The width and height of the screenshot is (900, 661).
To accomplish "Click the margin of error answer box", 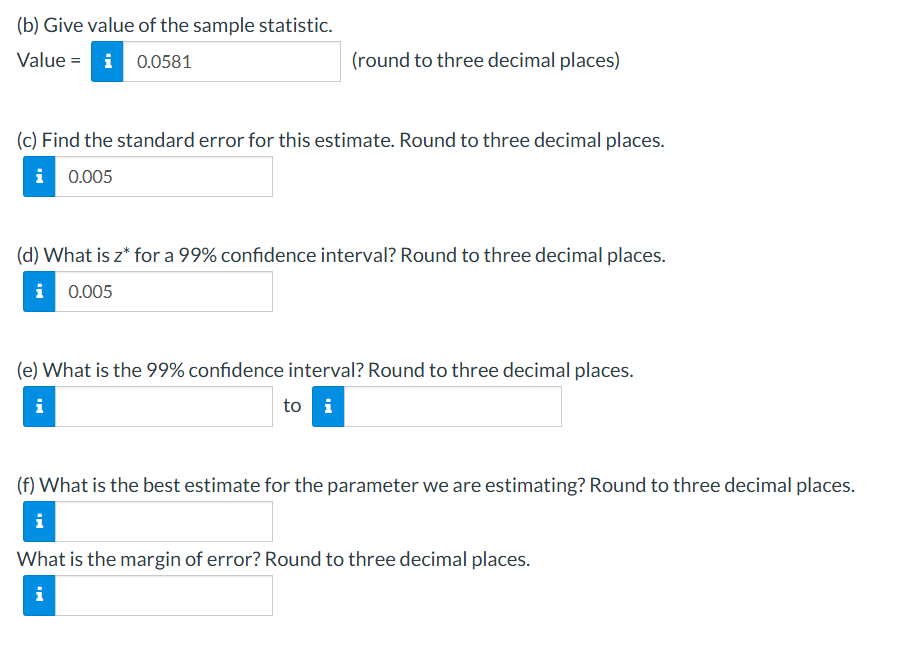I will click(165, 595).
